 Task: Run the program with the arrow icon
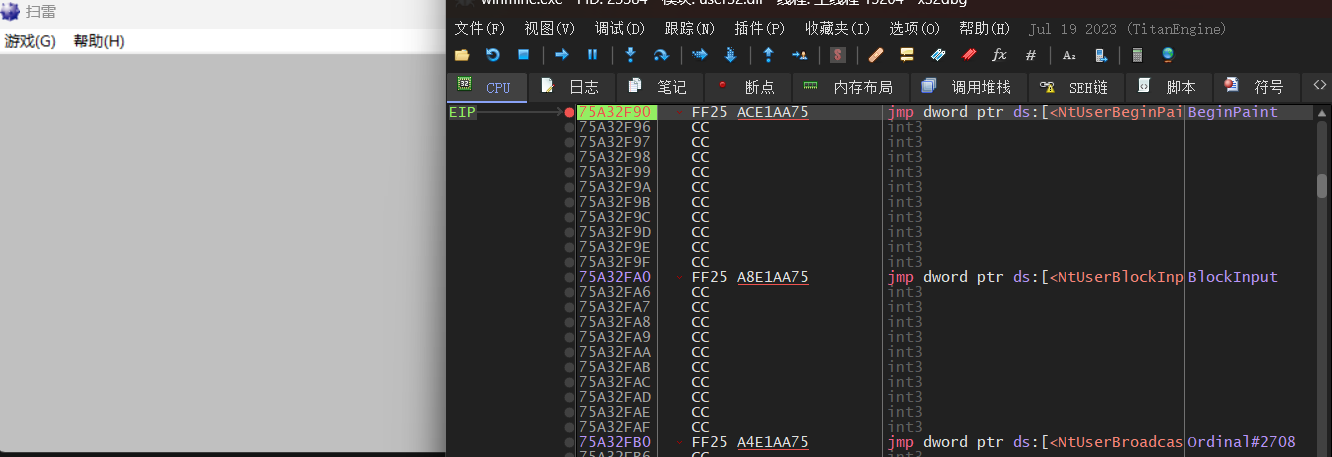[x=562, y=55]
